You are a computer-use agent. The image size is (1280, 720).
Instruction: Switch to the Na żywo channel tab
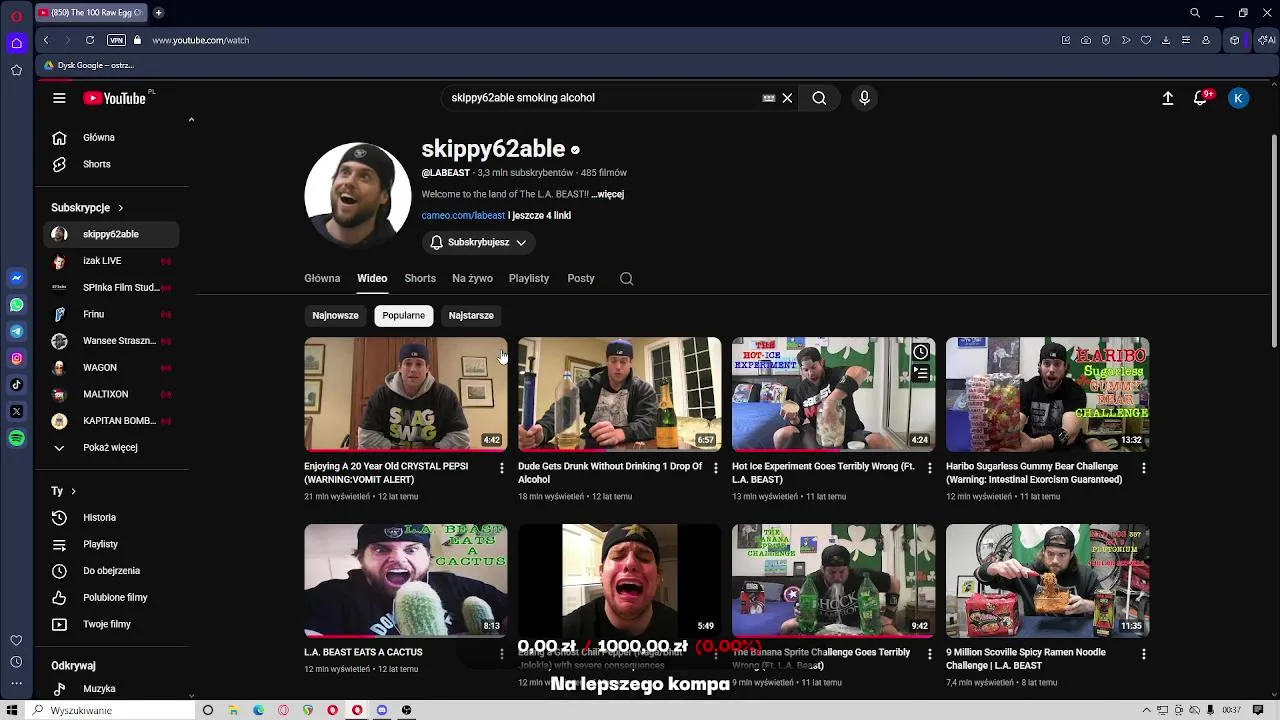[x=472, y=279]
